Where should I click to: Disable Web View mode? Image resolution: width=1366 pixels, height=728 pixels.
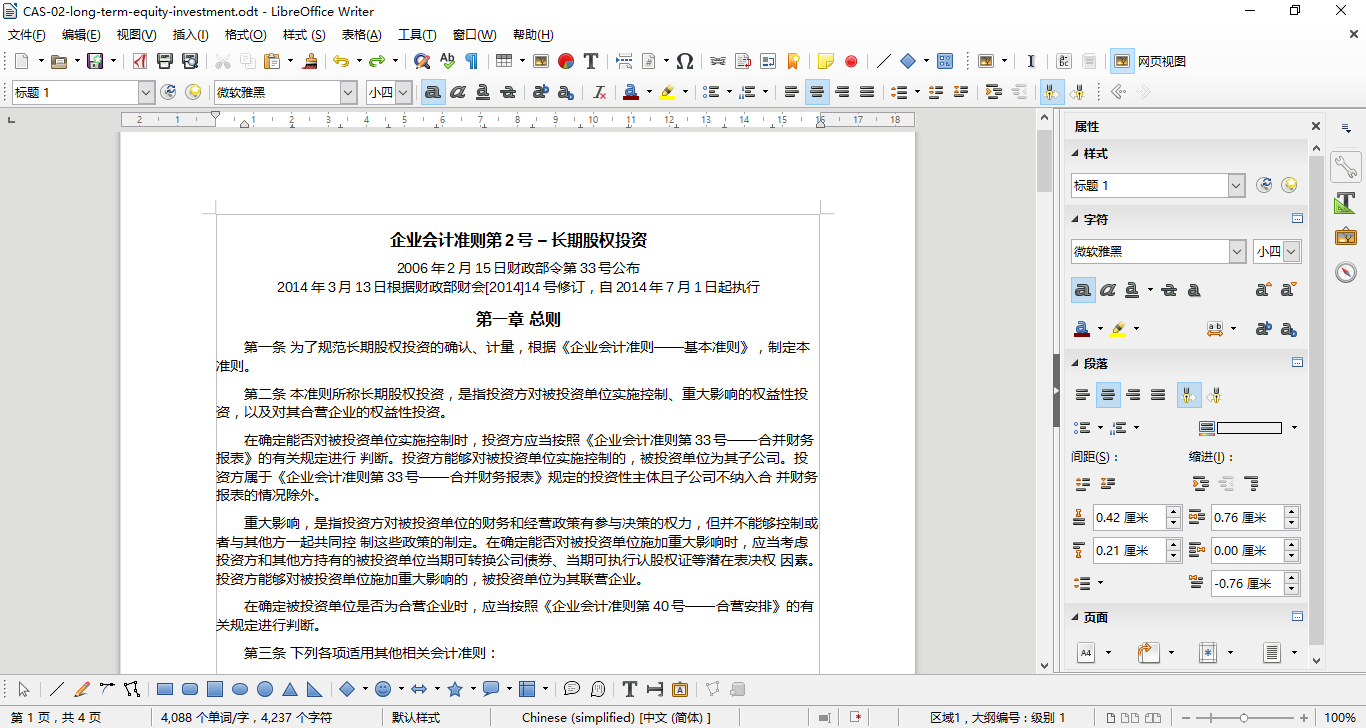pyautogui.click(x=1121, y=61)
